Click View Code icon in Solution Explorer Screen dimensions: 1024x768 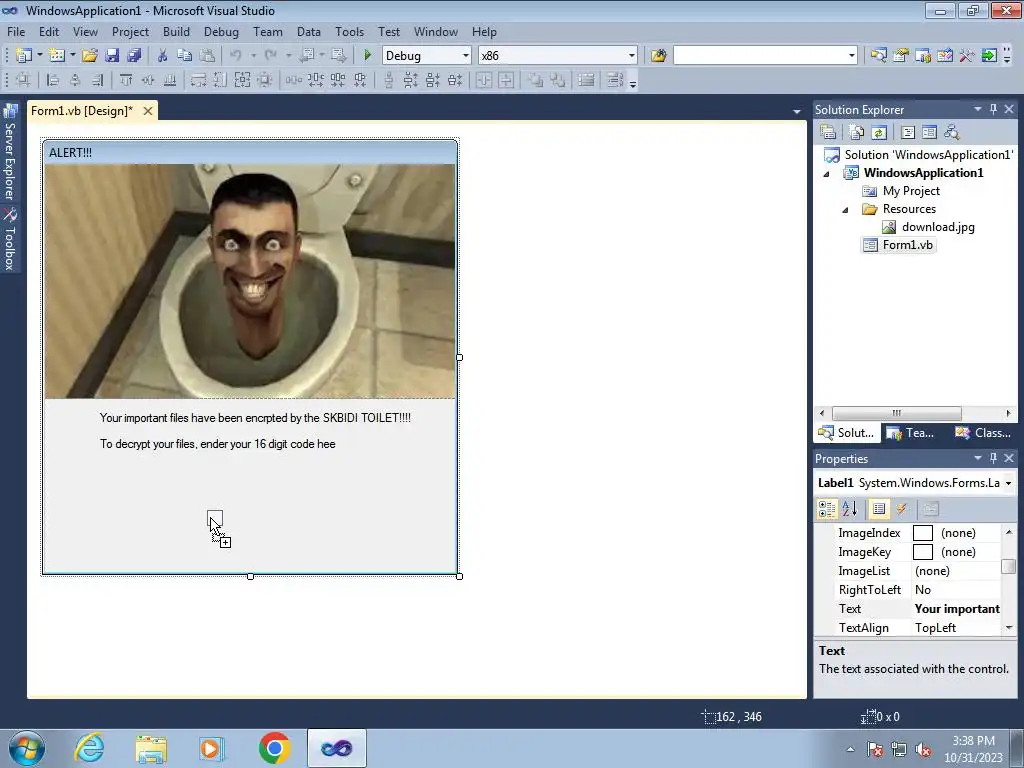(908, 133)
